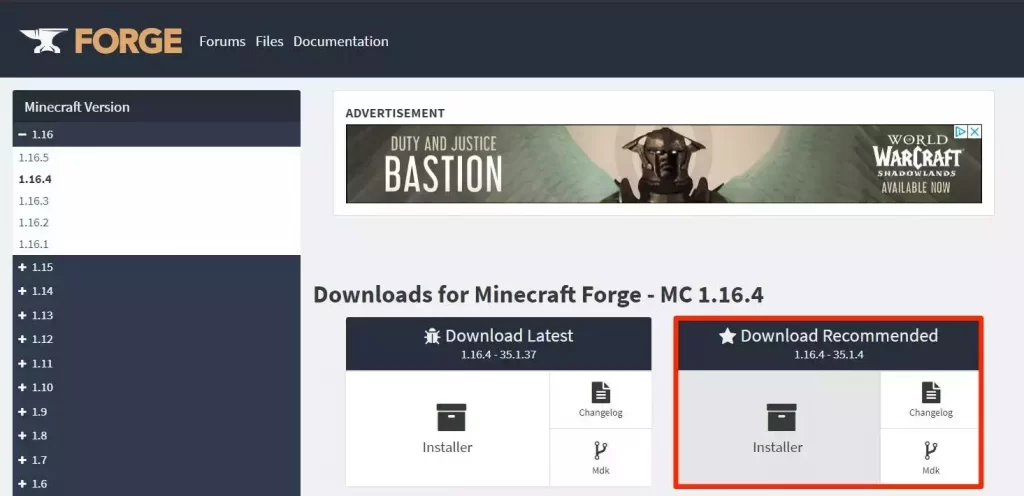
Task: Click the Mdk branch icon under Download Latest
Action: [x=600, y=450]
